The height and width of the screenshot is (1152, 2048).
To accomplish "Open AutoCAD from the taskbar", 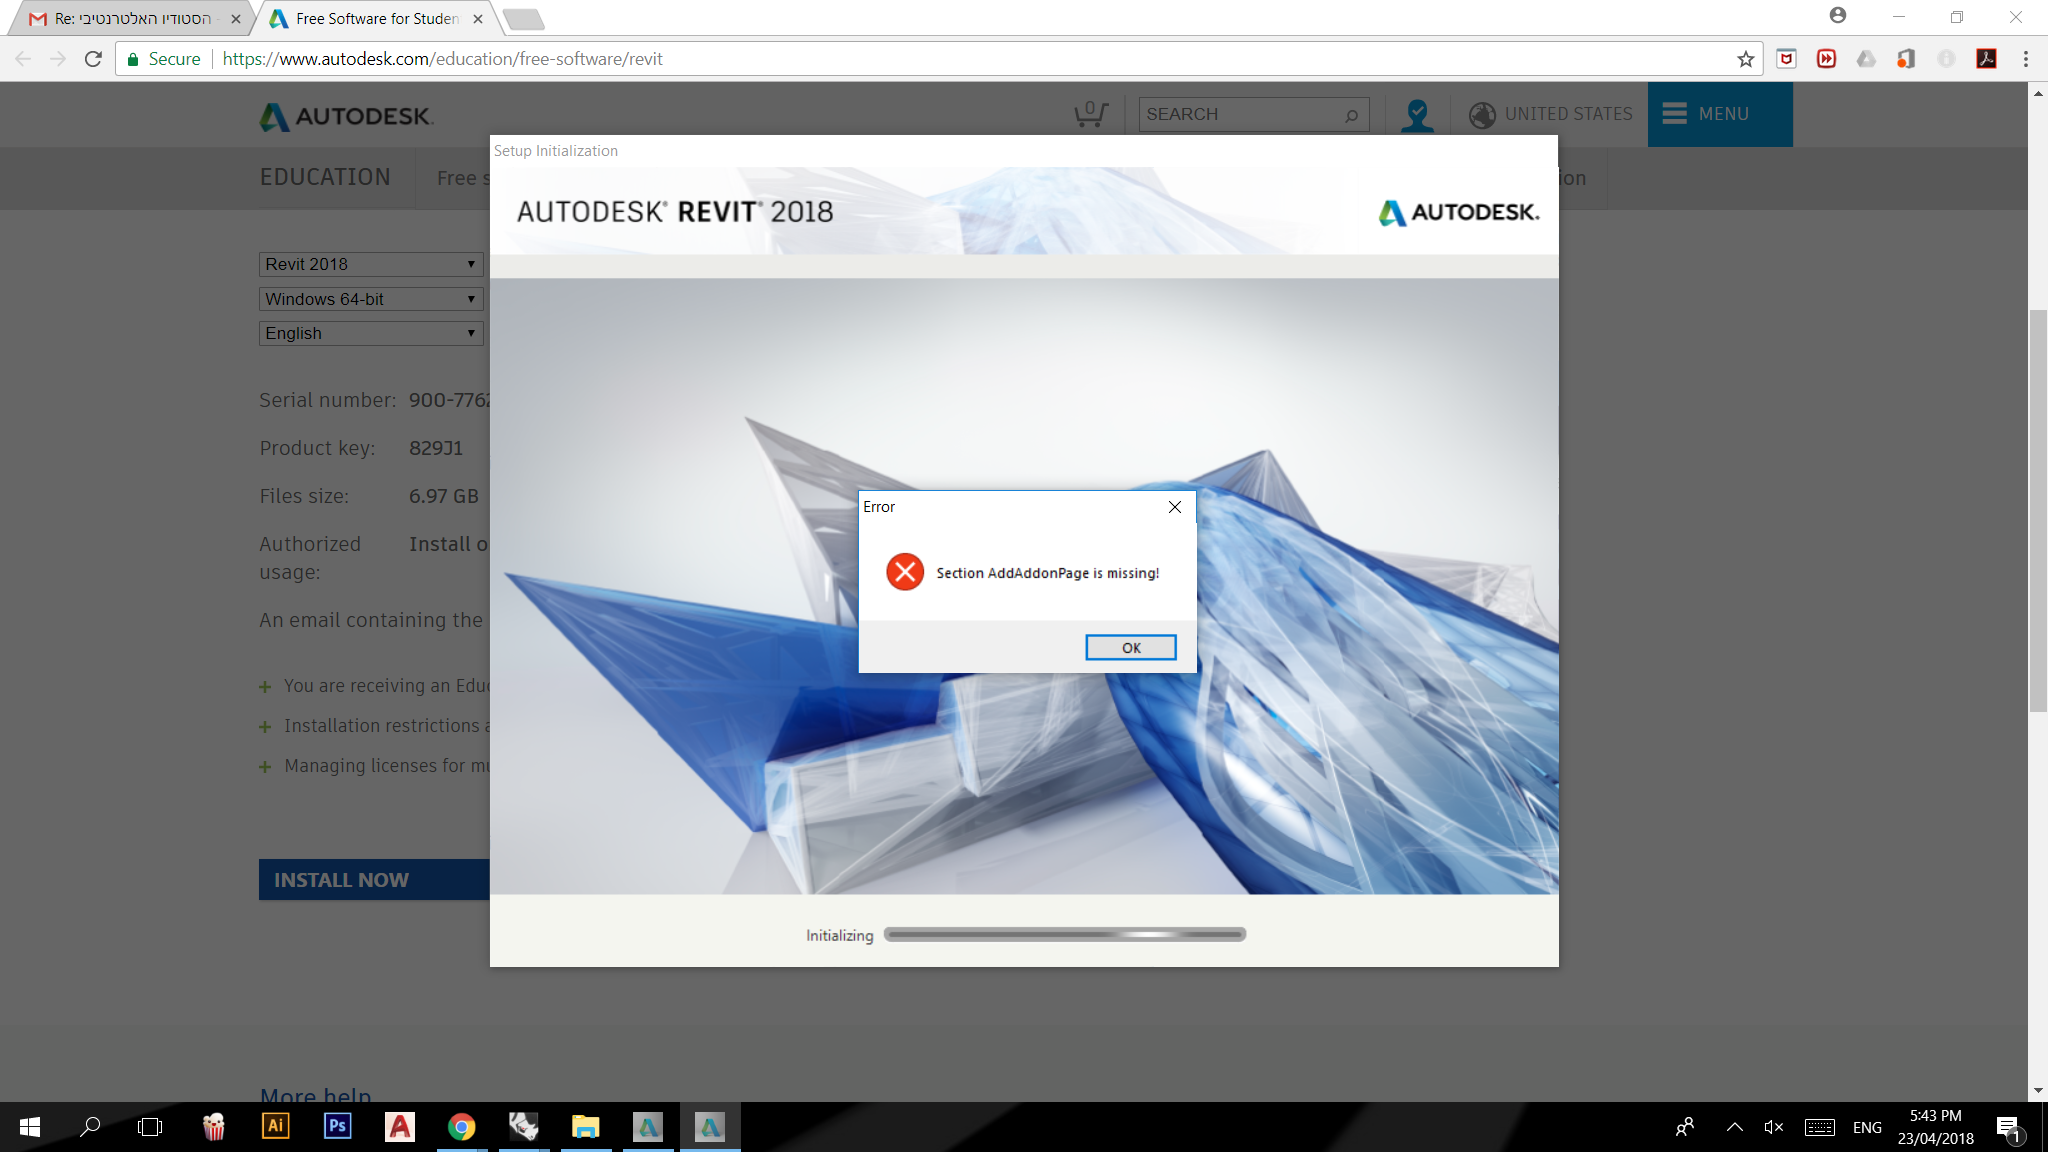I will 399,1126.
